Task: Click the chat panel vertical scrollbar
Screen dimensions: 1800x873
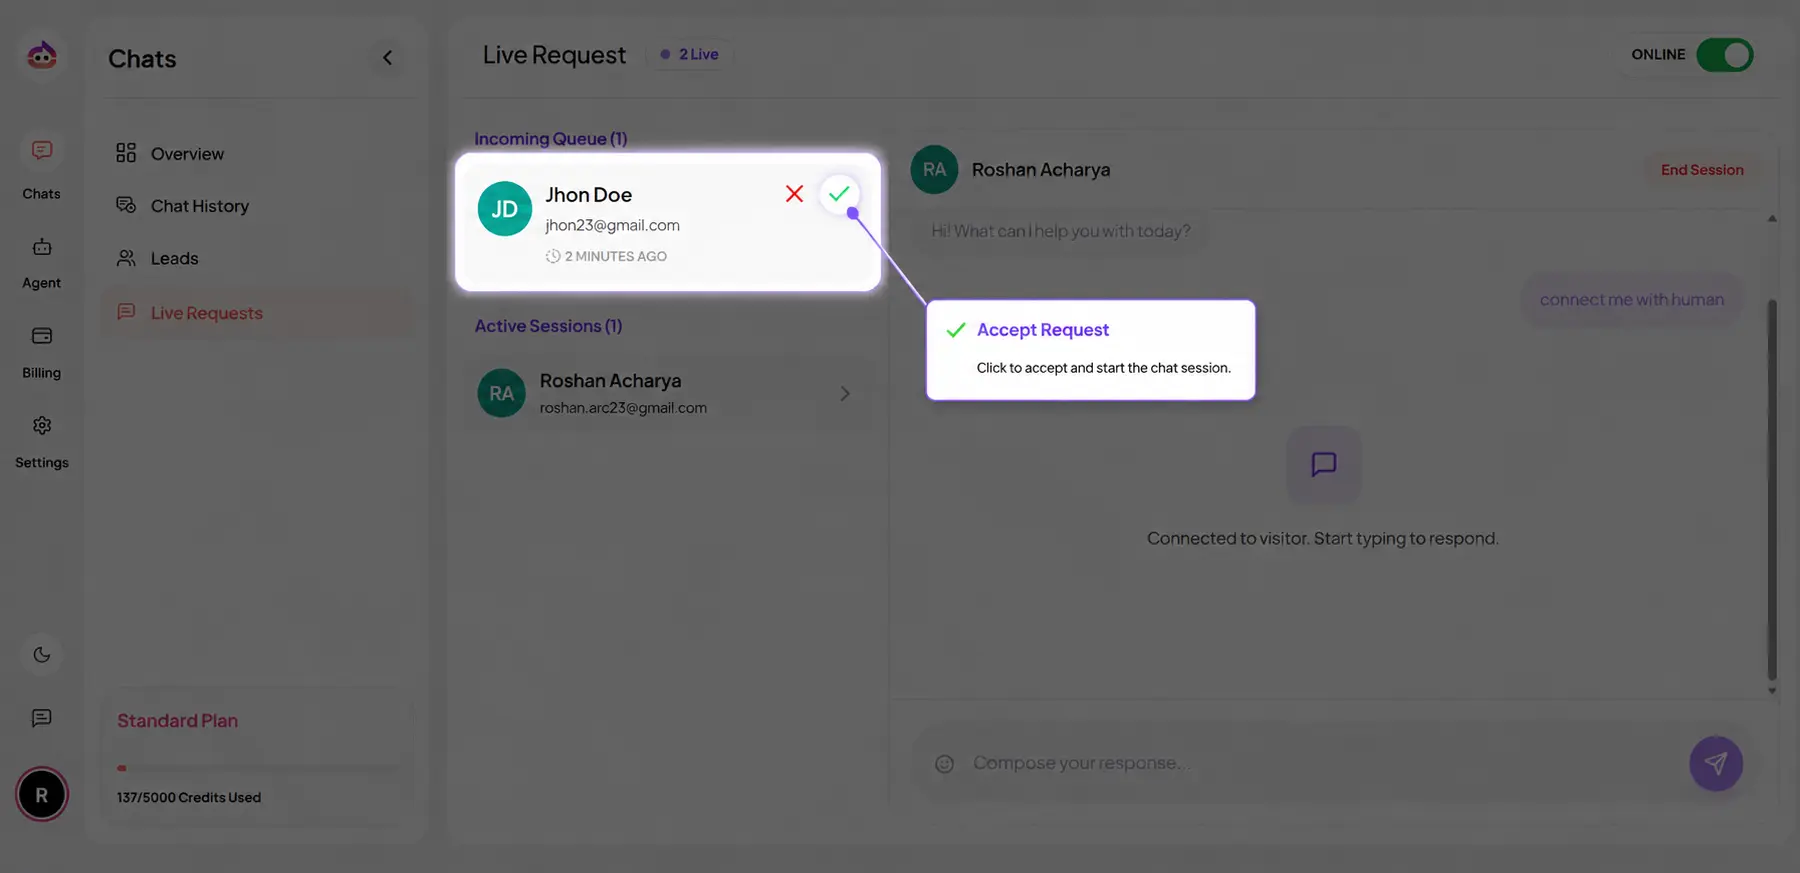Action: click(1772, 490)
